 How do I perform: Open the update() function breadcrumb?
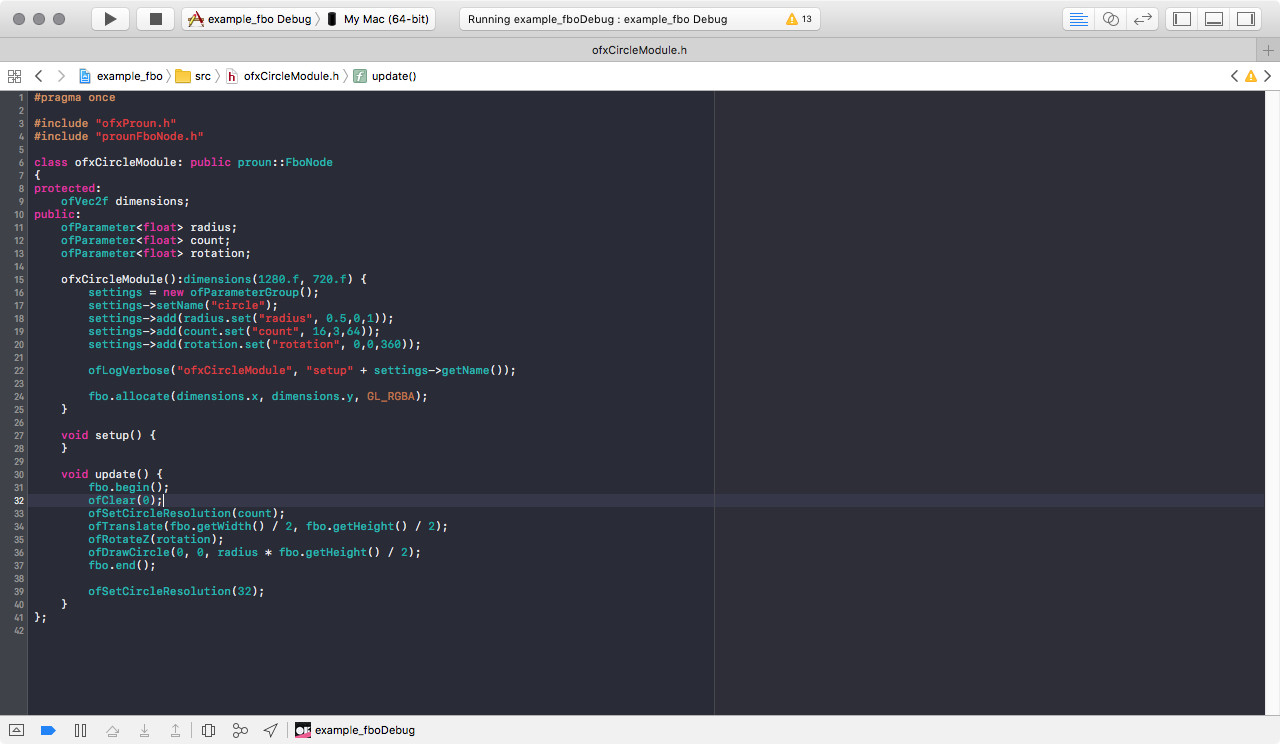click(x=385, y=76)
